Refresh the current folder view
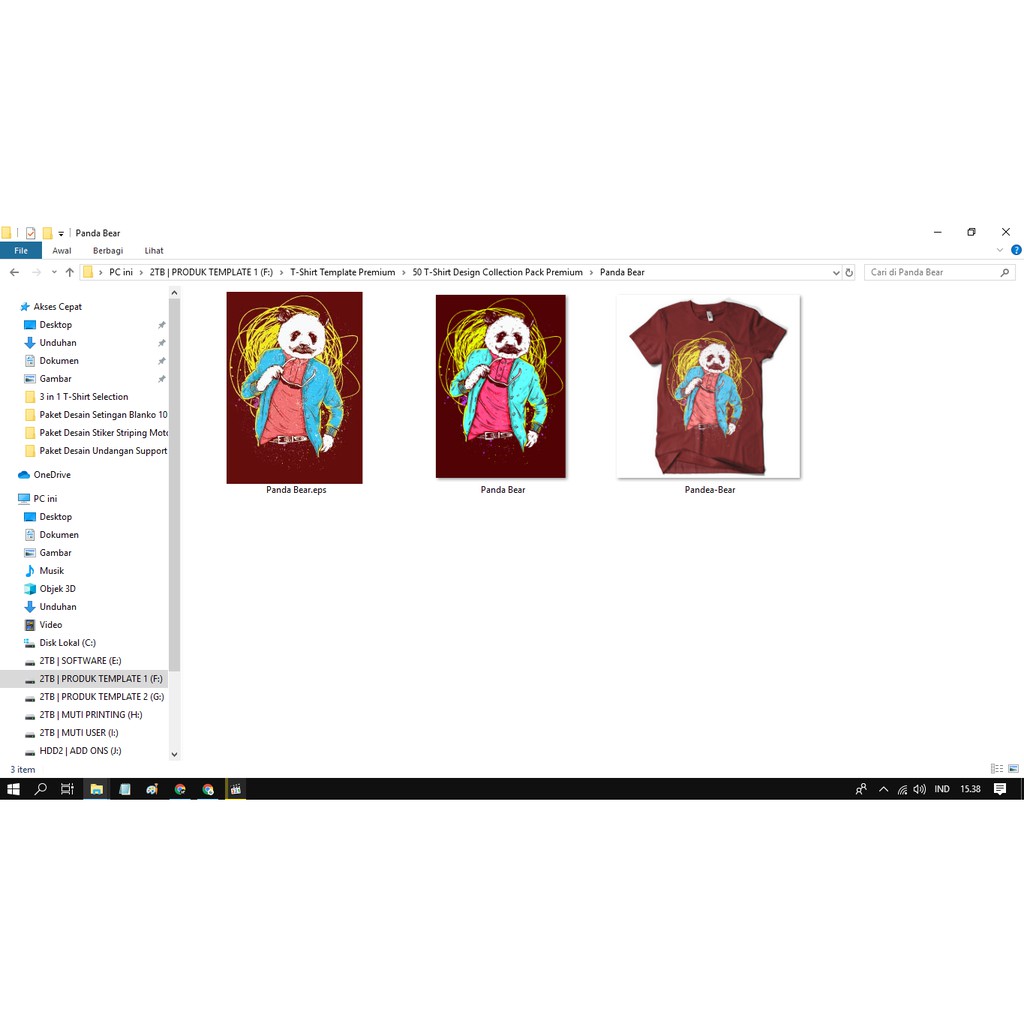 [849, 273]
